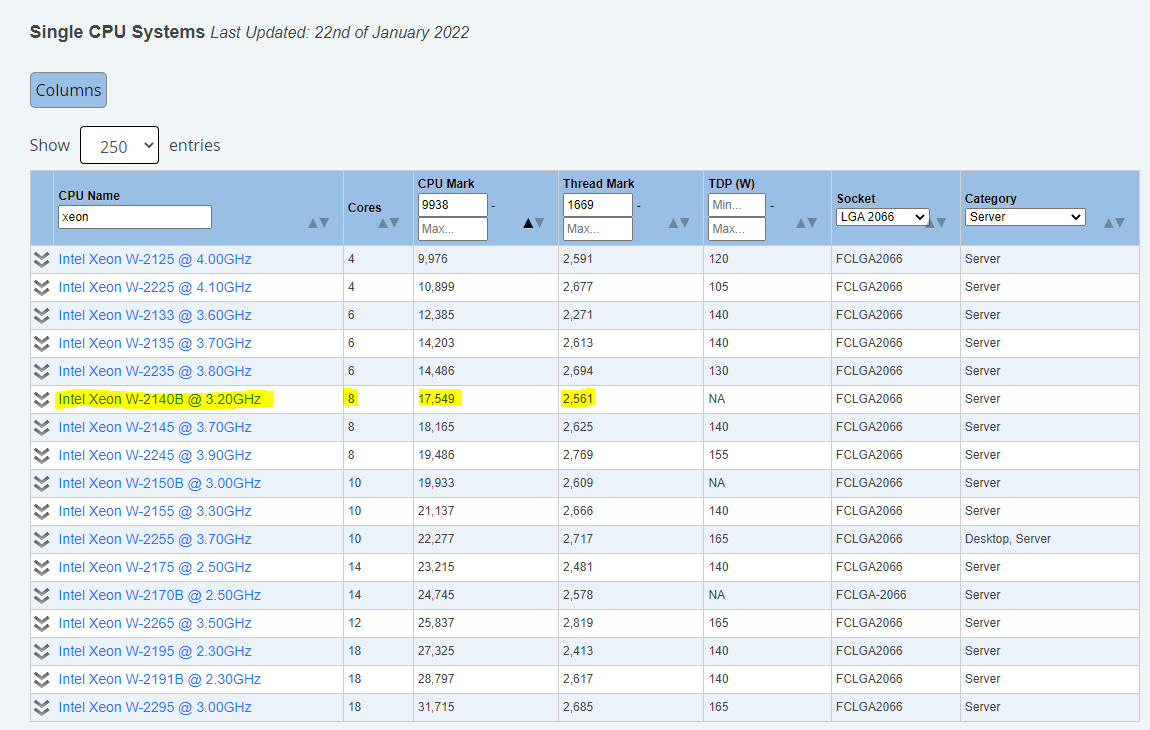Open the Socket filter dropdown
Screen dimensions: 1150x730
pyautogui.click(x=882, y=217)
